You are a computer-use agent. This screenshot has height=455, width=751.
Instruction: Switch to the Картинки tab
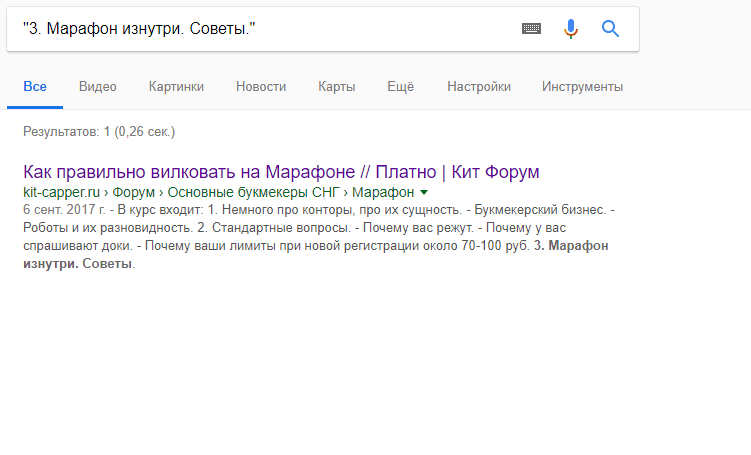(176, 87)
